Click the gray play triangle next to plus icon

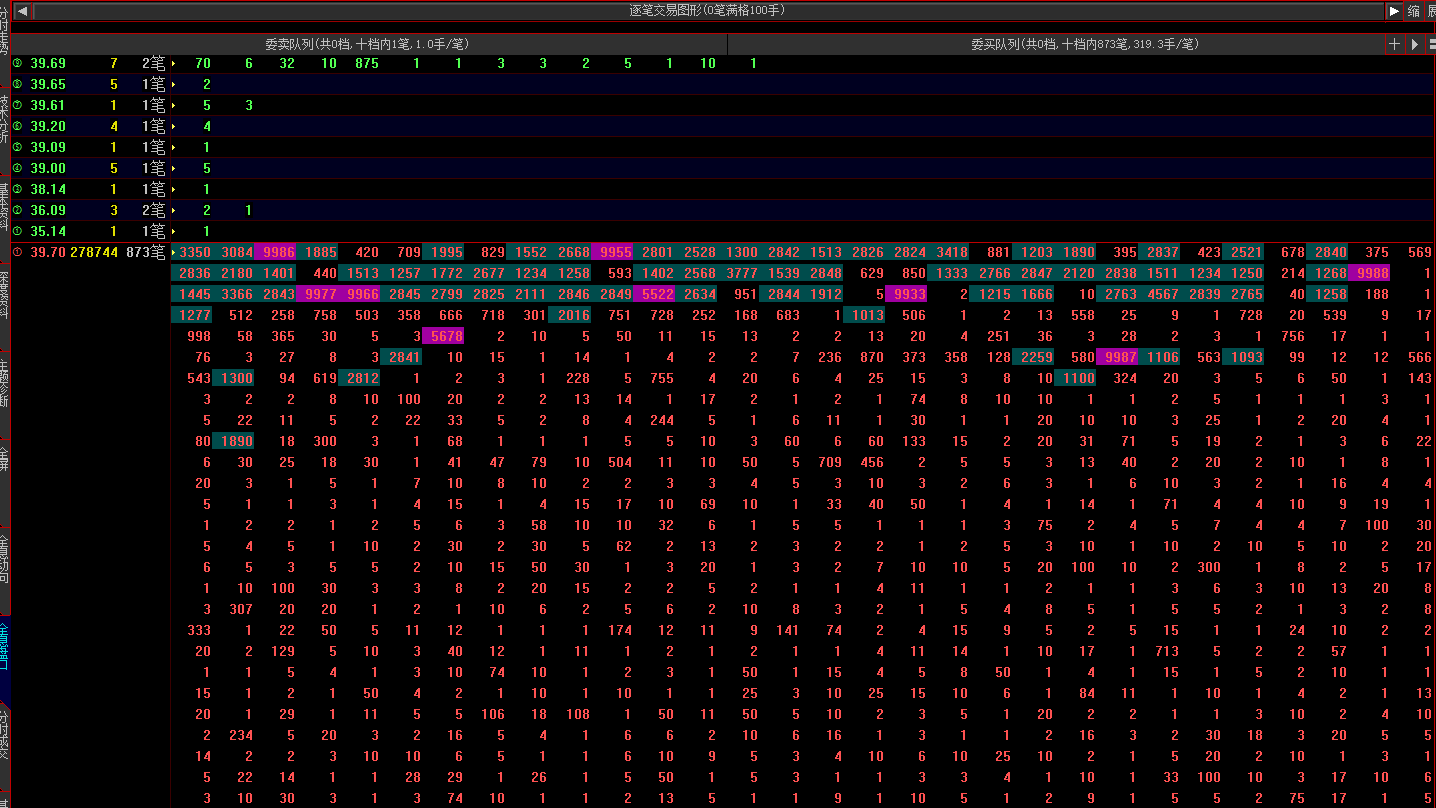(x=1414, y=44)
